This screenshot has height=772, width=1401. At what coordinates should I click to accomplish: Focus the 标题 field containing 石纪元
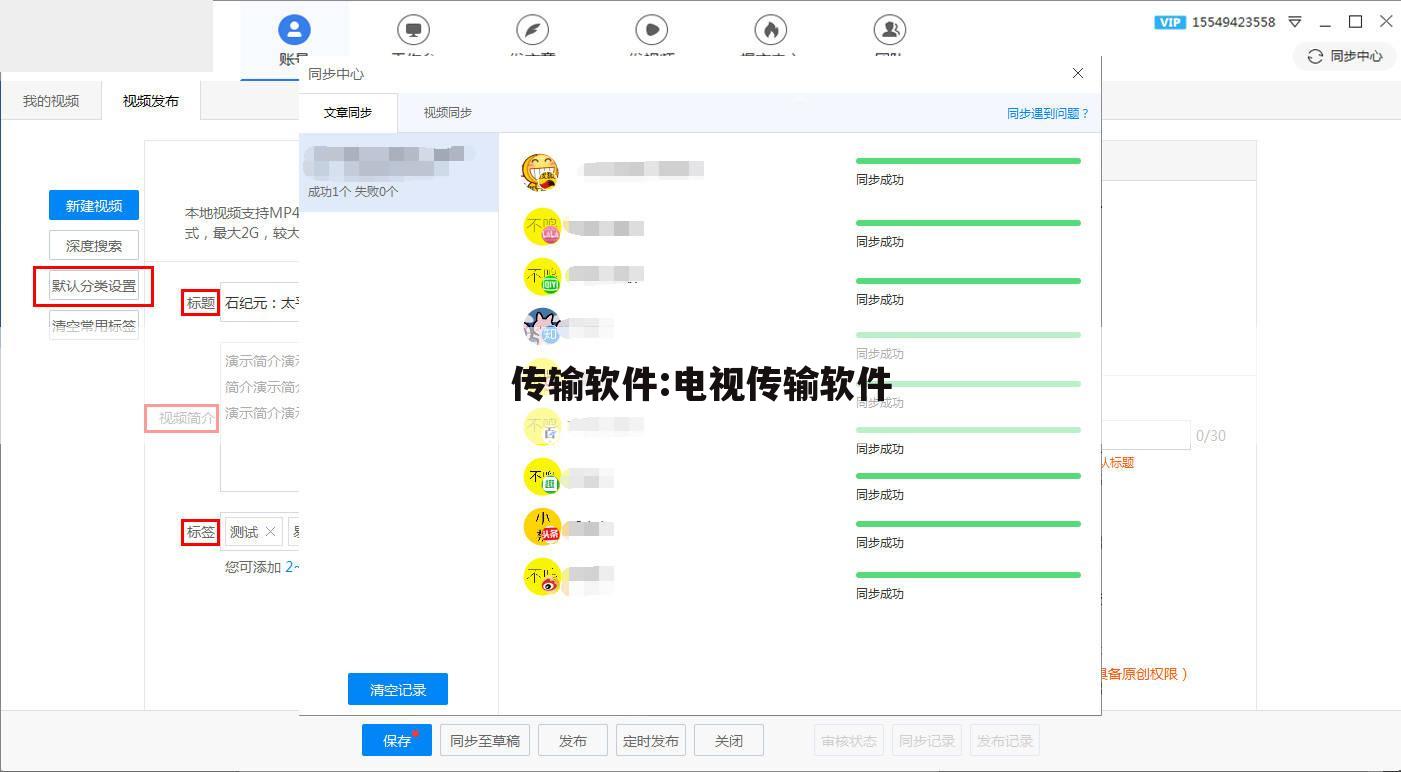[x=259, y=303]
